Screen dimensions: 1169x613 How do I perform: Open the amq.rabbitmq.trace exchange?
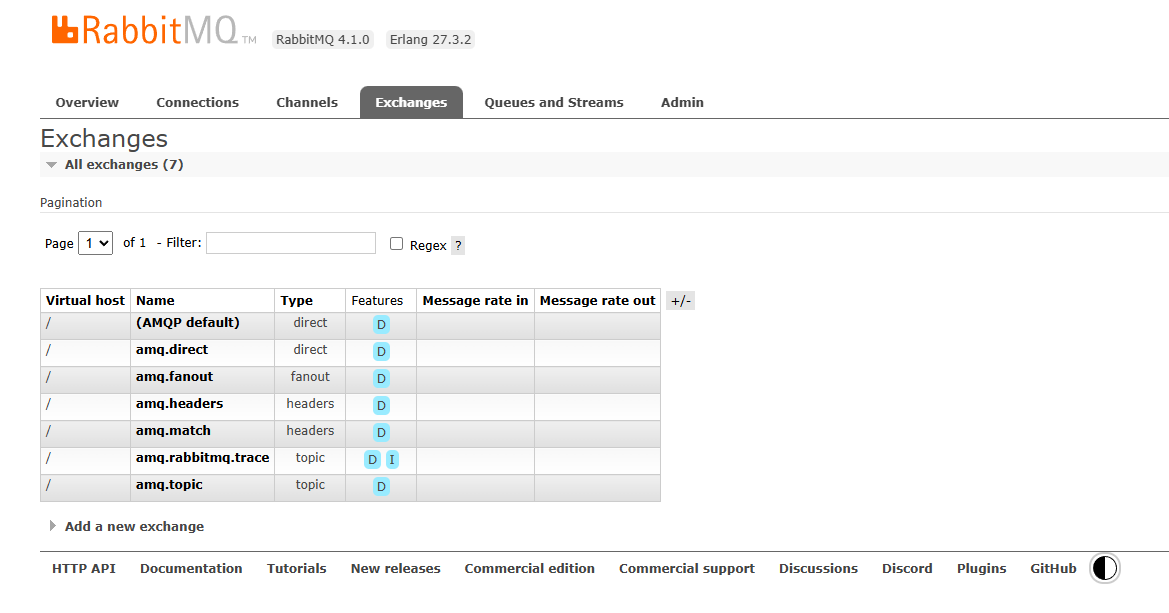[203, 457]
